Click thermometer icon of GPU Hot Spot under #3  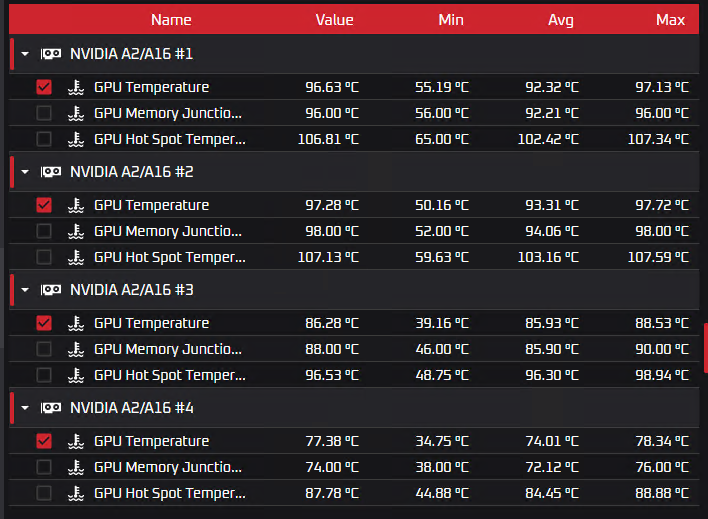[76, 375]
